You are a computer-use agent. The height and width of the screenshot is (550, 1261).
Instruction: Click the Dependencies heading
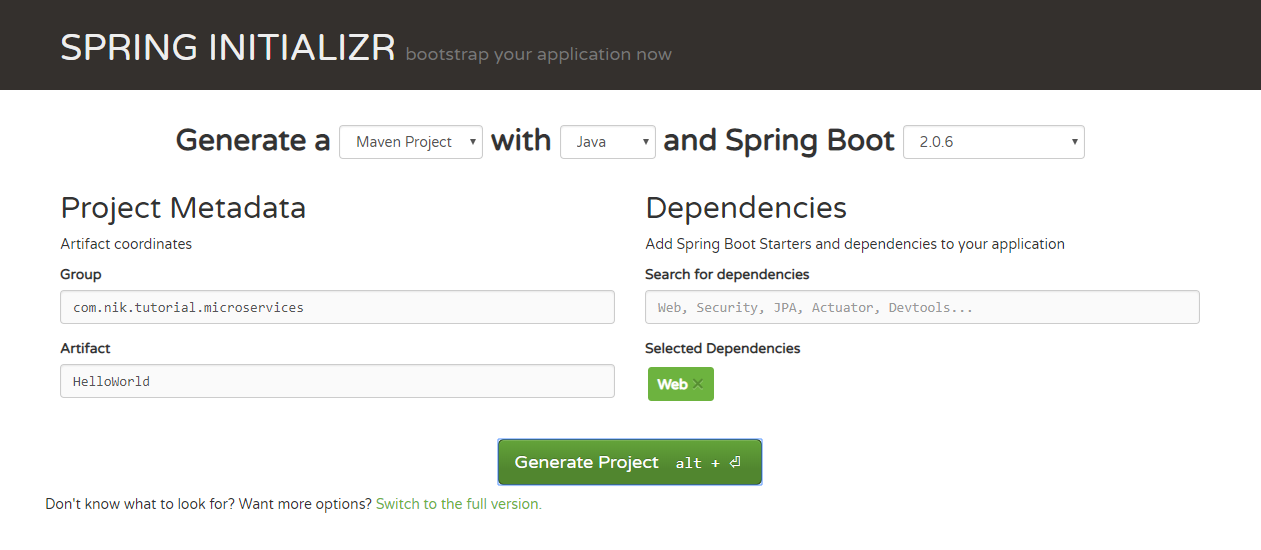point(746,208)
